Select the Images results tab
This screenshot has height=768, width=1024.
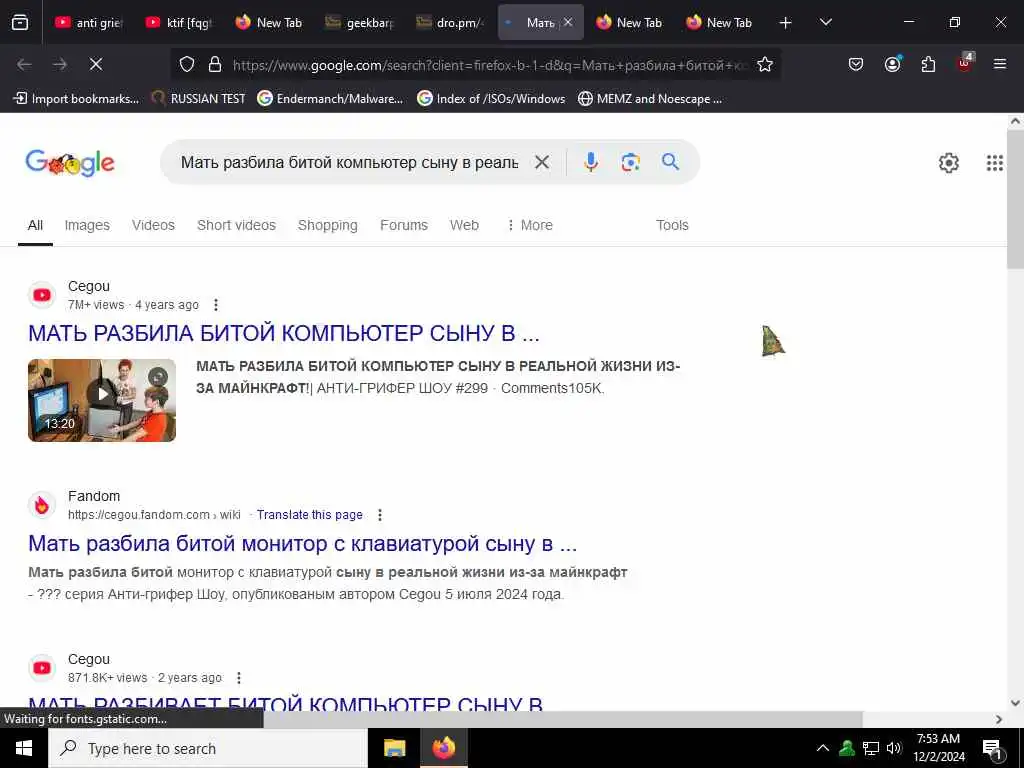click(x=87, y=225)
